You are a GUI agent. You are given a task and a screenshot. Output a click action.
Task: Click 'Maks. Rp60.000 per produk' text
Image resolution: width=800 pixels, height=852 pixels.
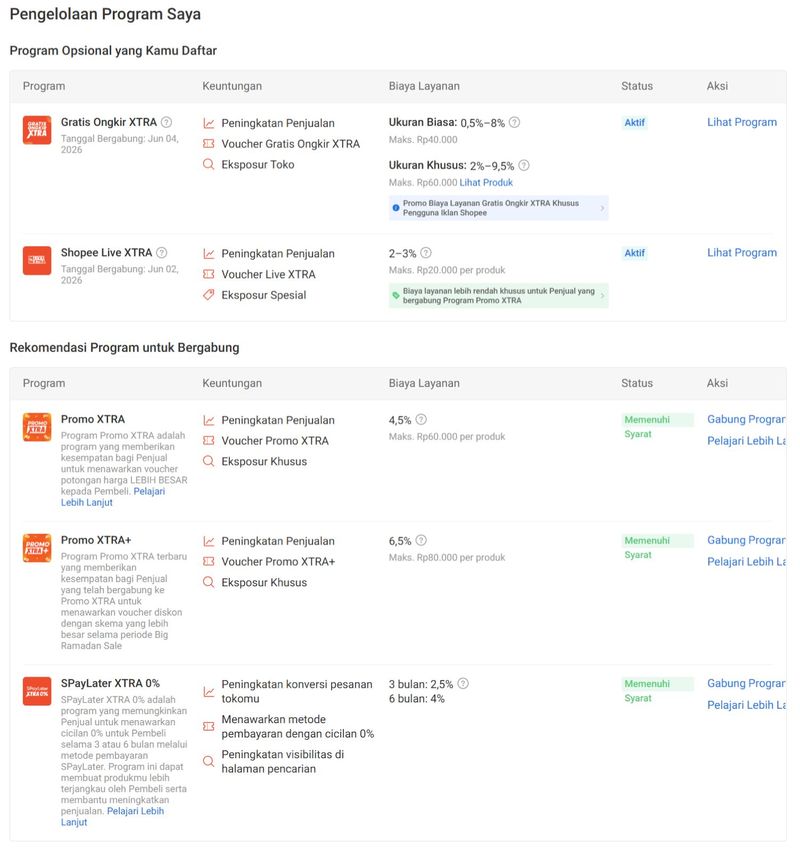point(447,436)
